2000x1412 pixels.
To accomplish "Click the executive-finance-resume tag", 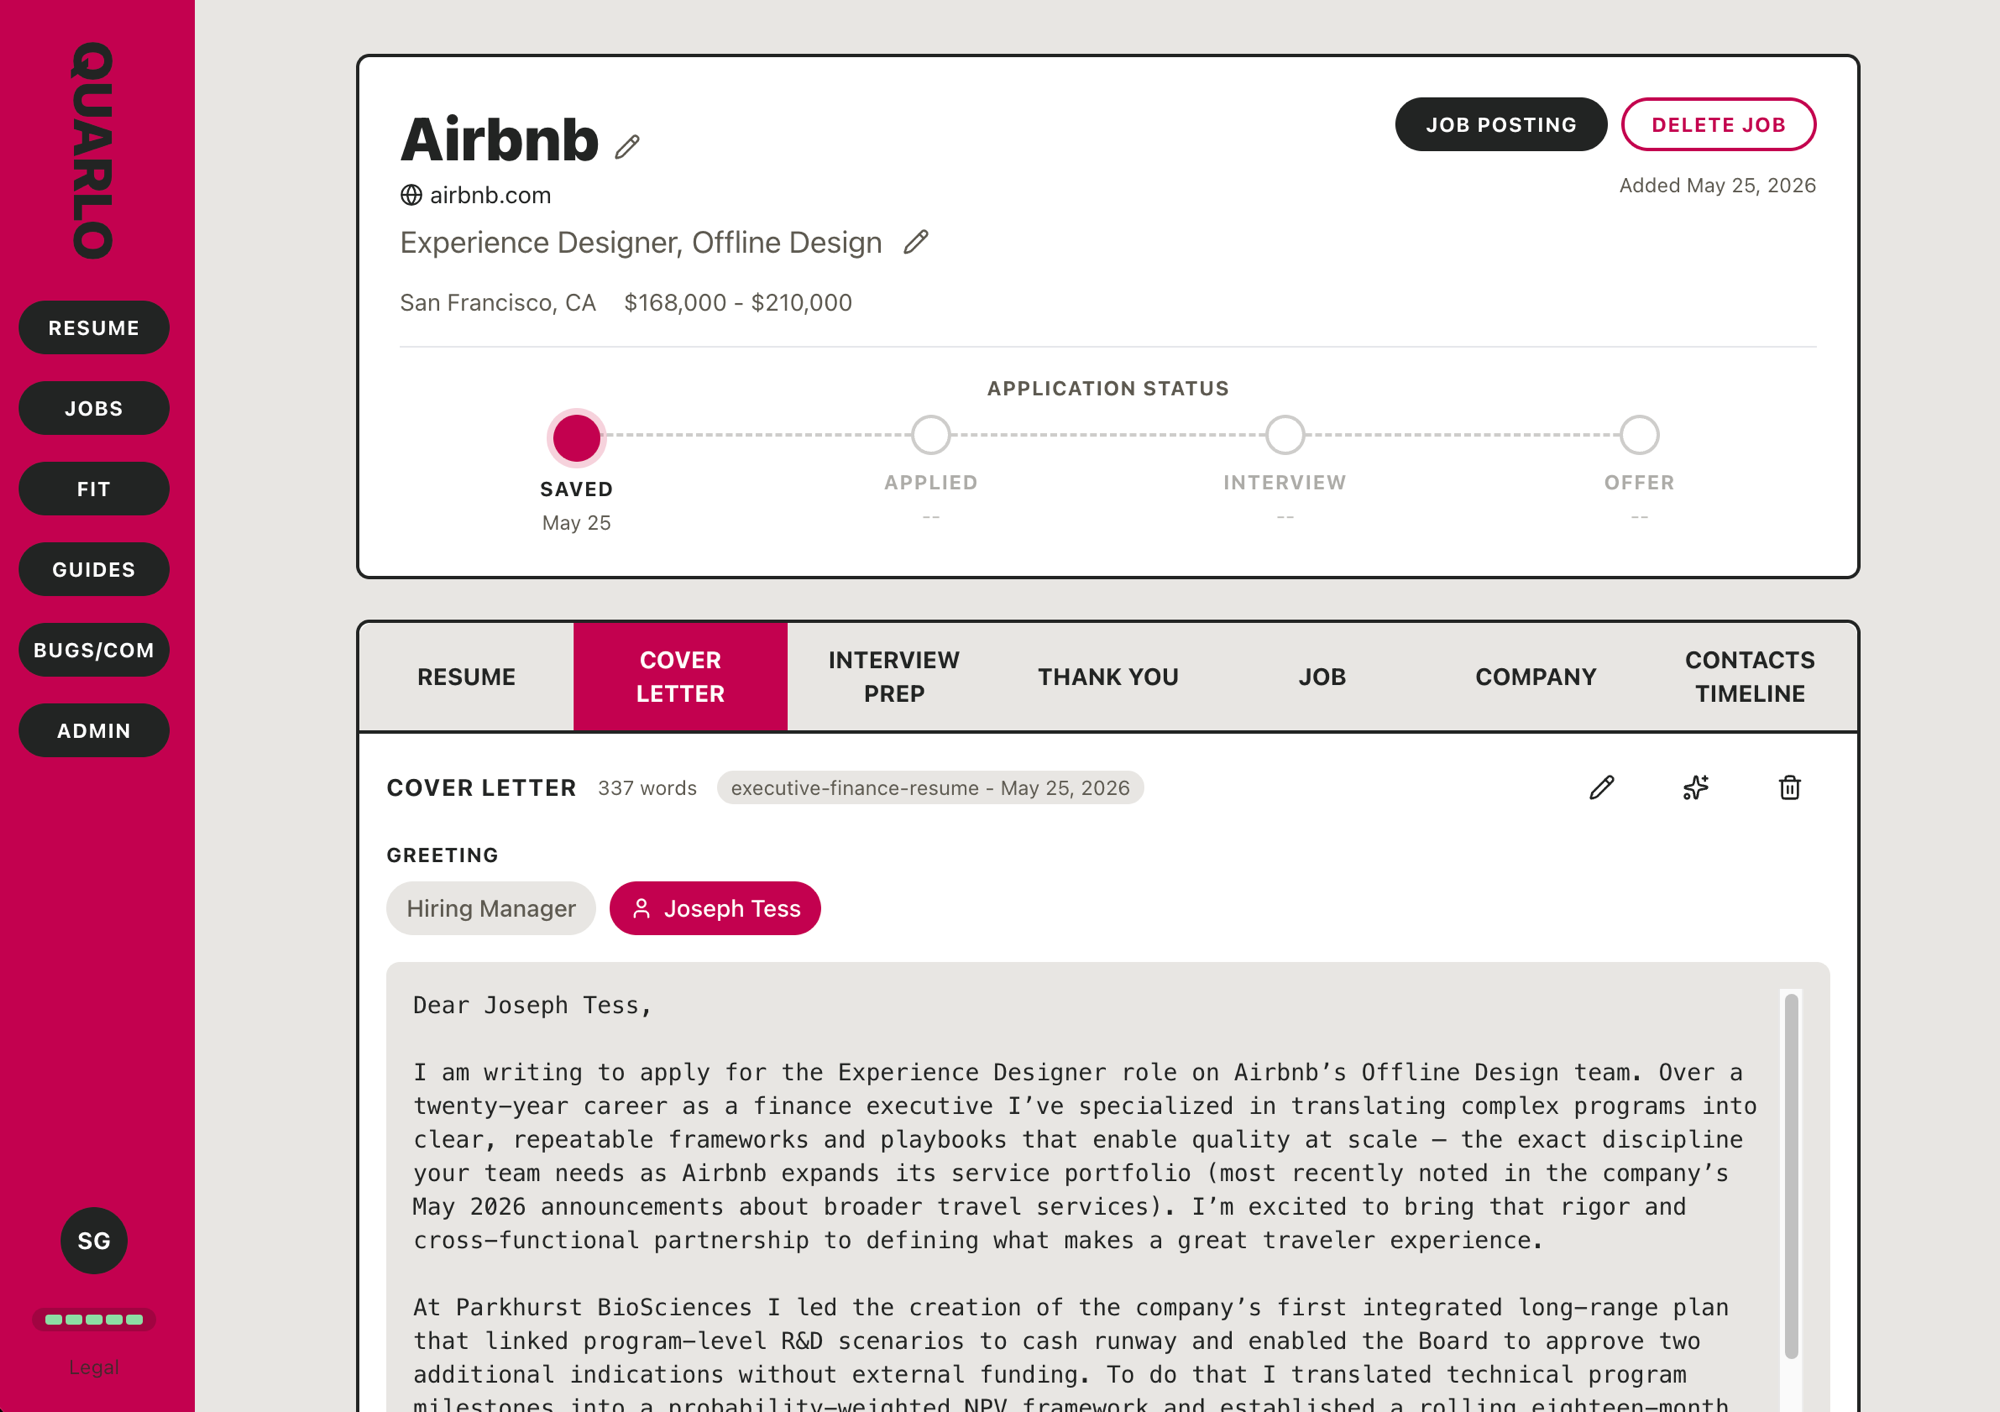I will tap(930, 788).
